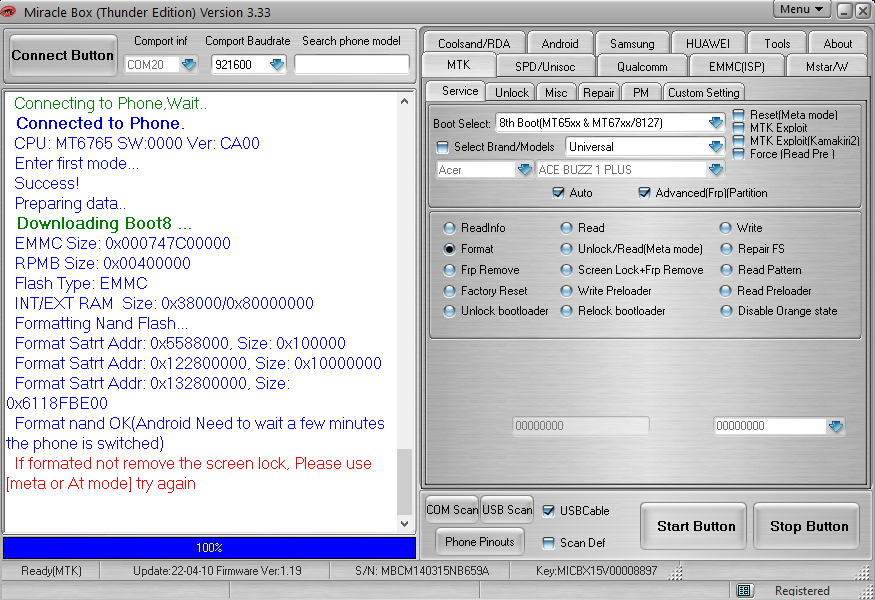Enable the Scan Def checkbox
This screenshot has height=600, width=875.
(549, 543)
